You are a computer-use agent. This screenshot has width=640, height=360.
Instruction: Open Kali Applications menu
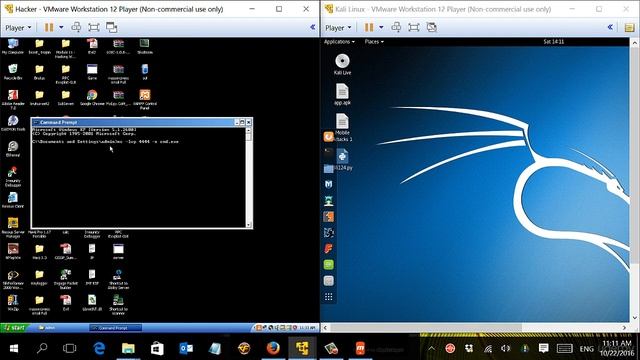click(x=339, y=42)
